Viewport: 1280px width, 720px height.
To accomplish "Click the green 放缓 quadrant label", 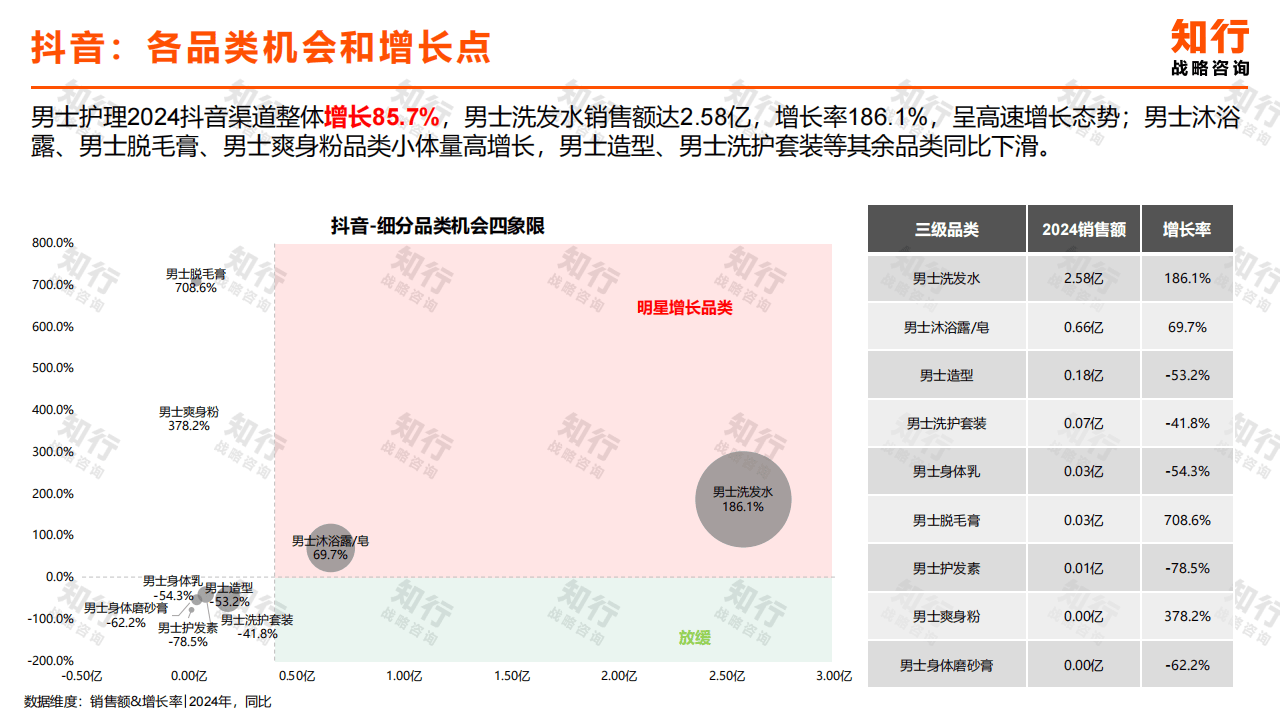I will pos(694,637).
